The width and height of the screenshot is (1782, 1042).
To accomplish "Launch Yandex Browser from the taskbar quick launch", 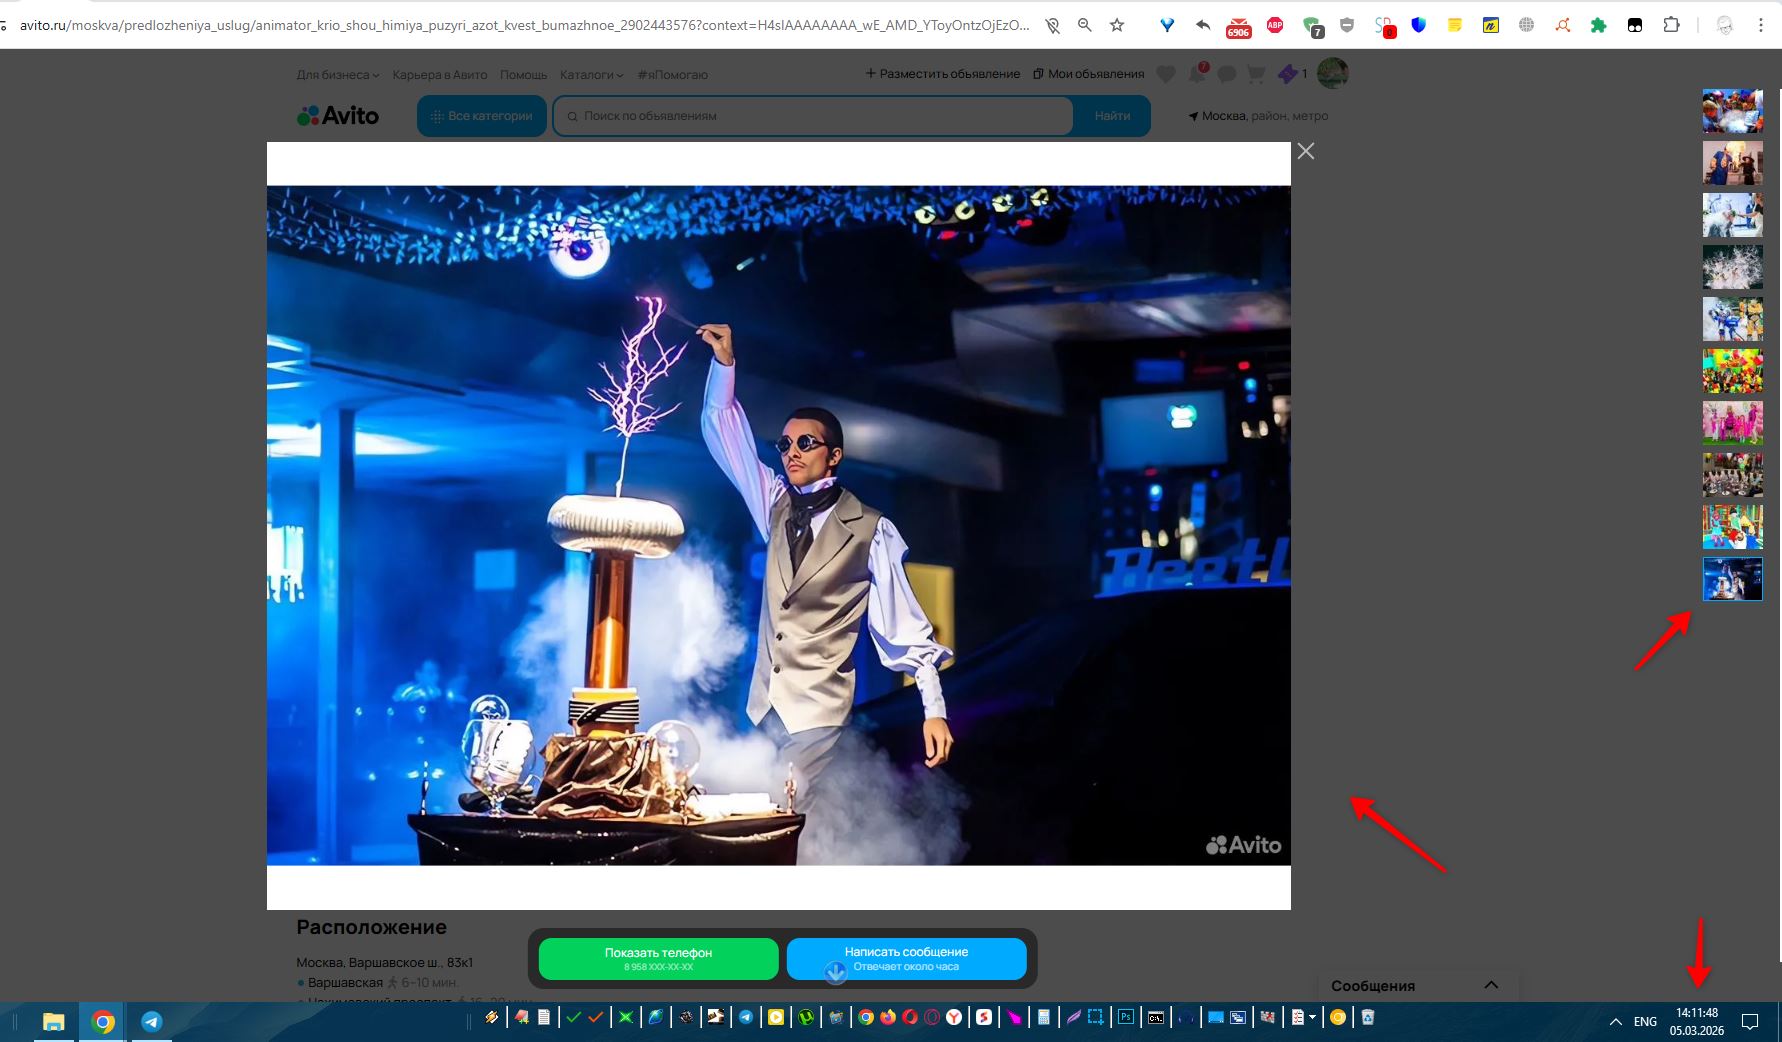I will pos(954,1017).
